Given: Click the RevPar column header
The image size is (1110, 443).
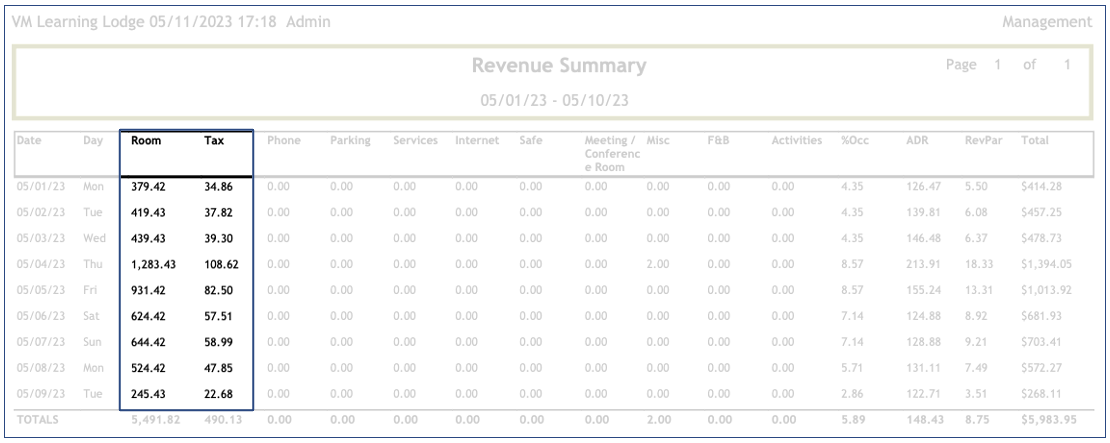Looking at the screenshot, I should pyautogui.click(x=975, y=142).
